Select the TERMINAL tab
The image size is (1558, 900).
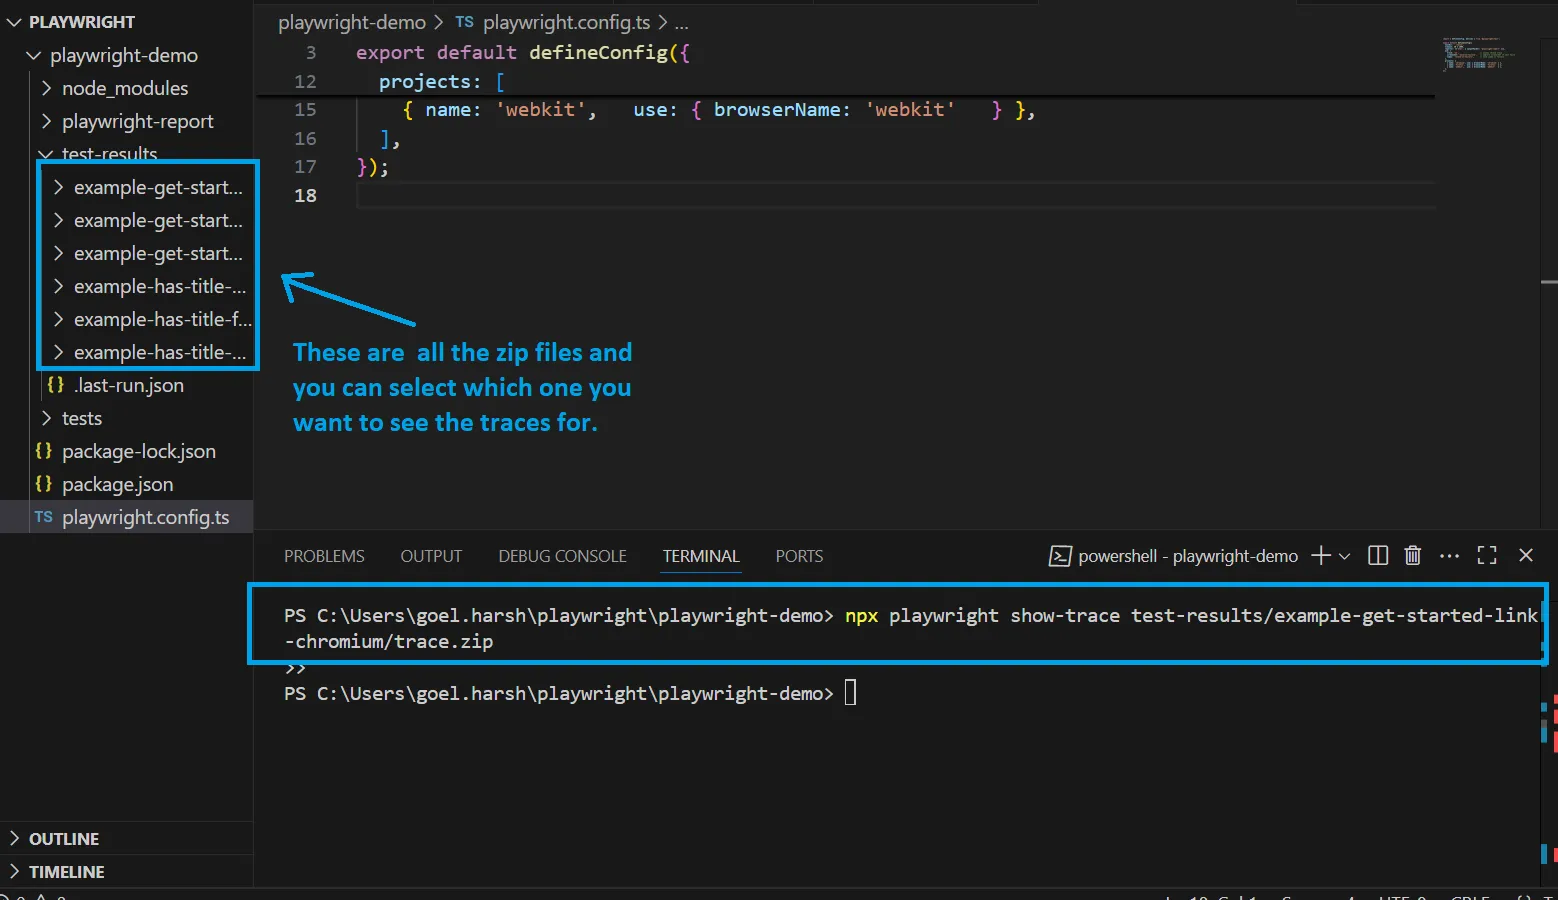click(701, 556)
